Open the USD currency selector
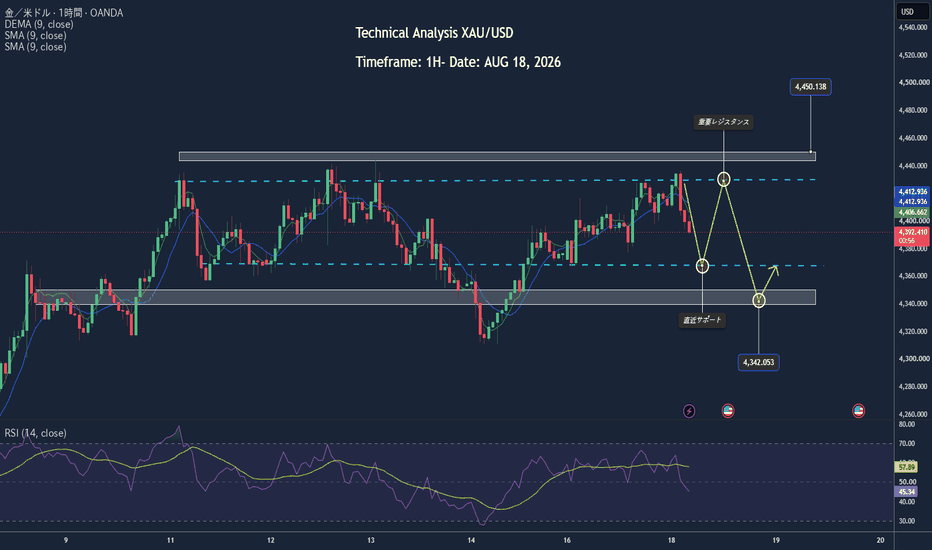This screenshot has height=550, width=932. pos(912,11)
